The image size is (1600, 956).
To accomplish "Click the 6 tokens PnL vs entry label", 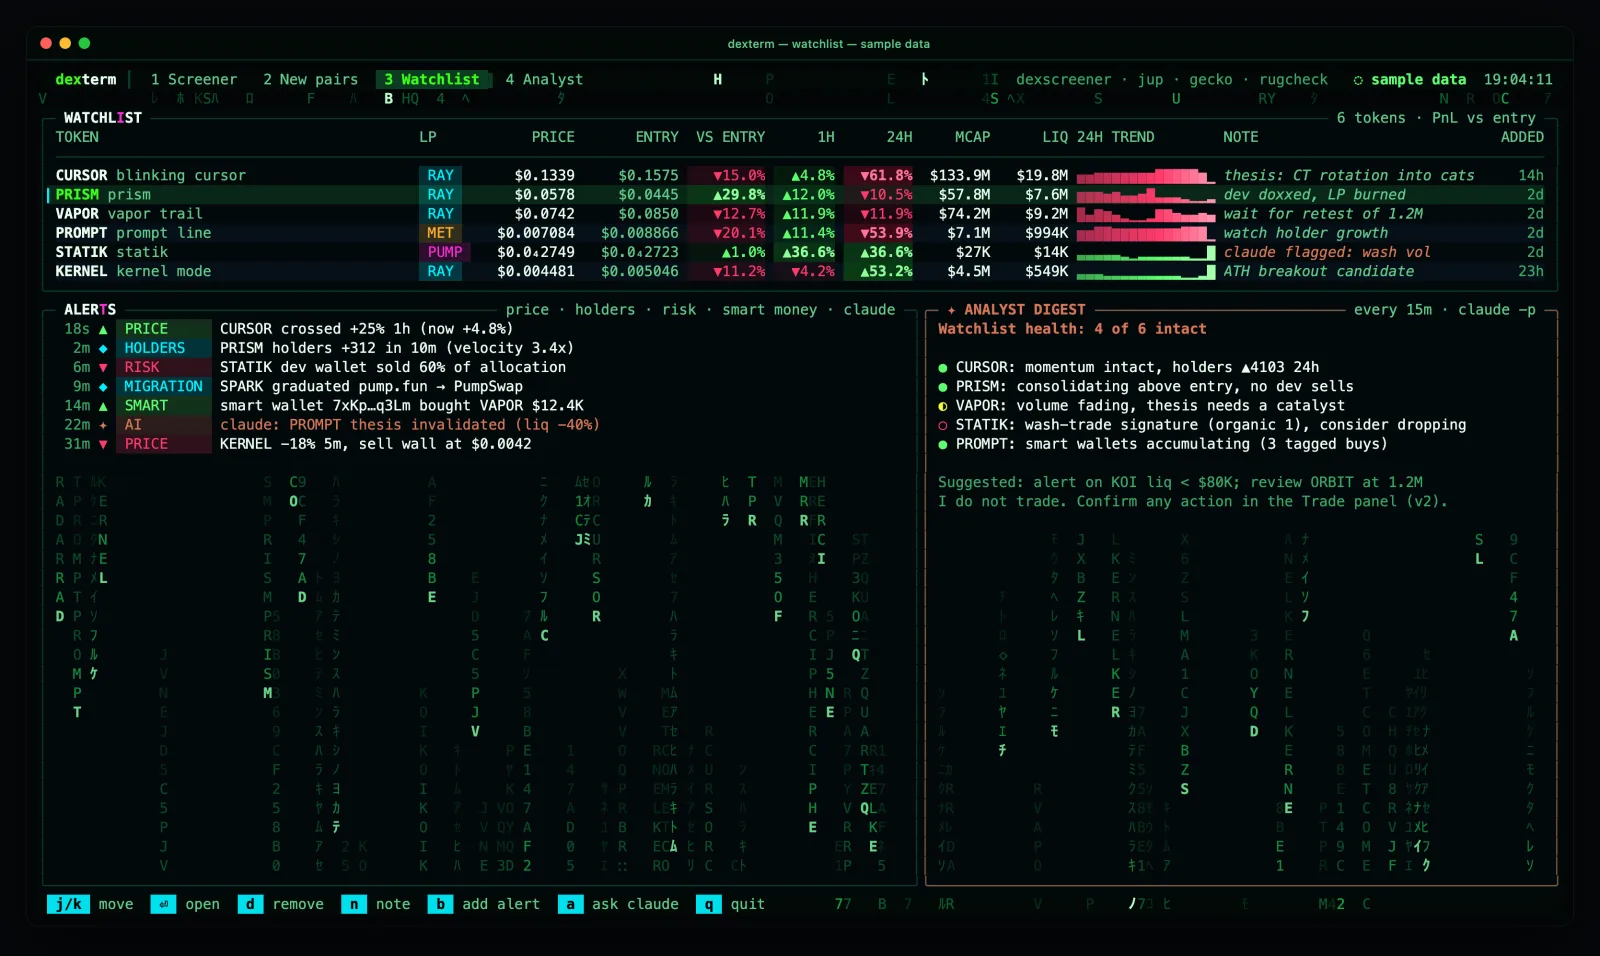I will [1436, 118].
